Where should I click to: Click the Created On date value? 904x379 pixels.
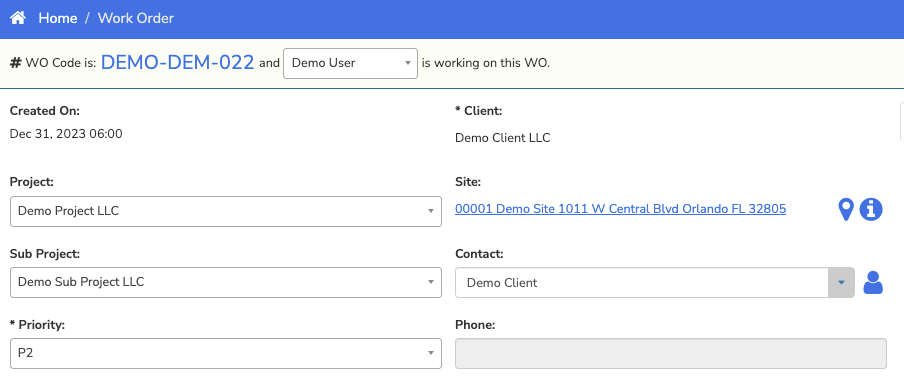pyautogui.click(x=66, y=134)
